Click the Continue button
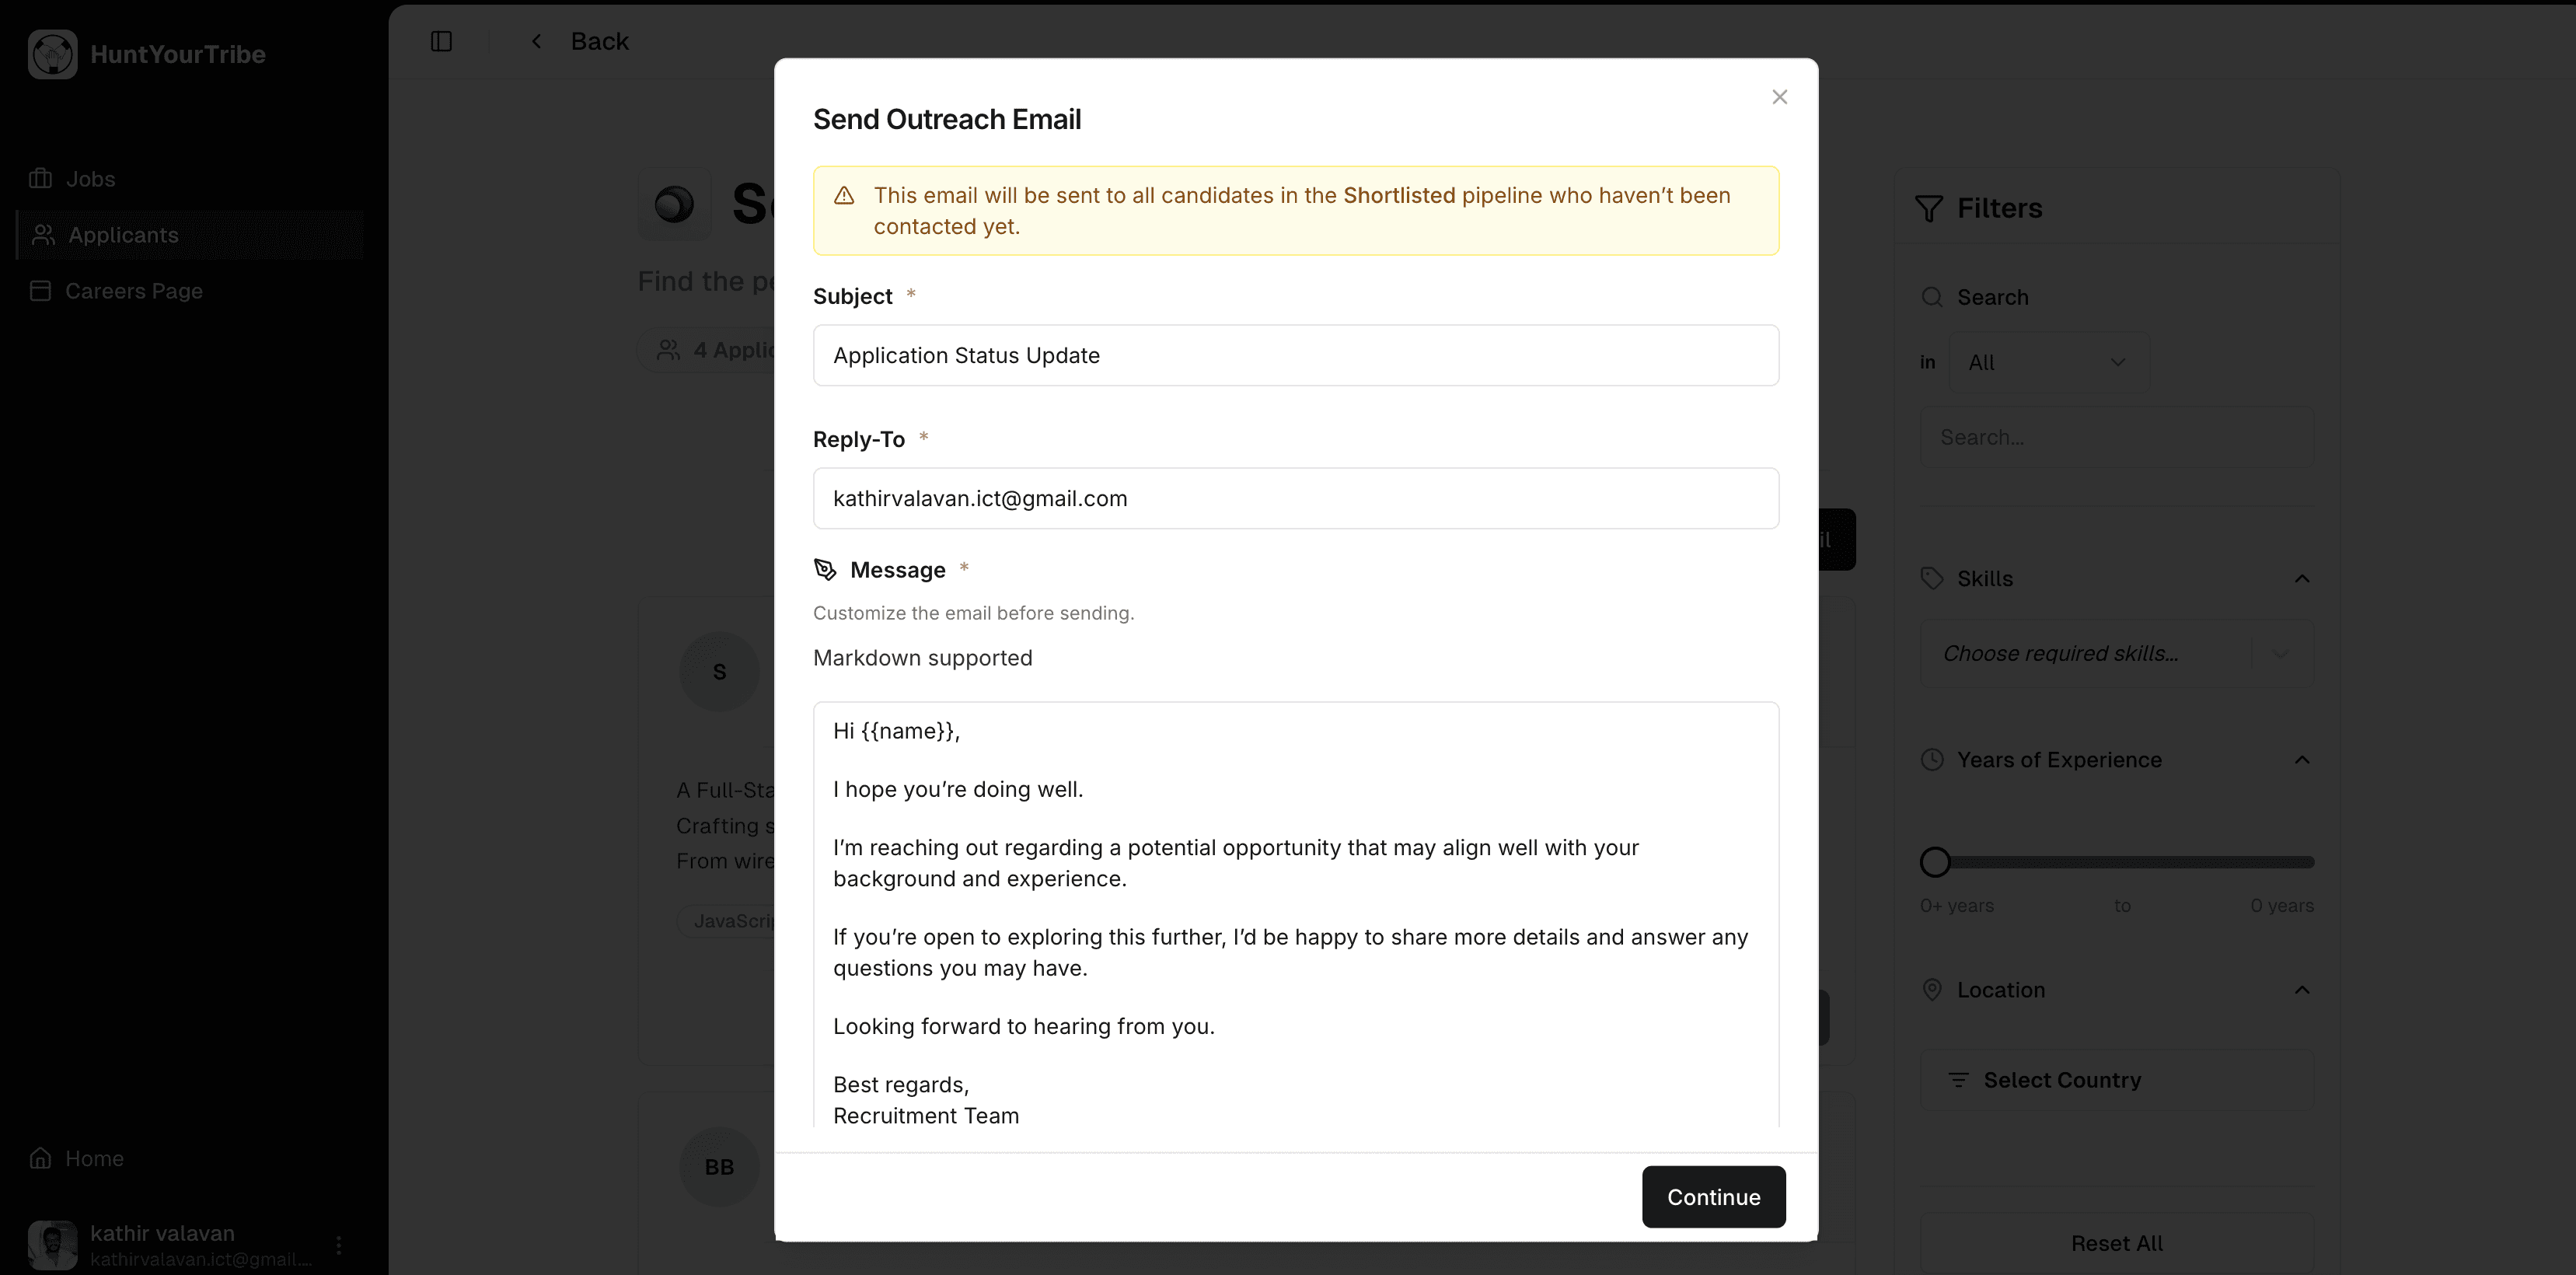 (x=1713, y=1197)
